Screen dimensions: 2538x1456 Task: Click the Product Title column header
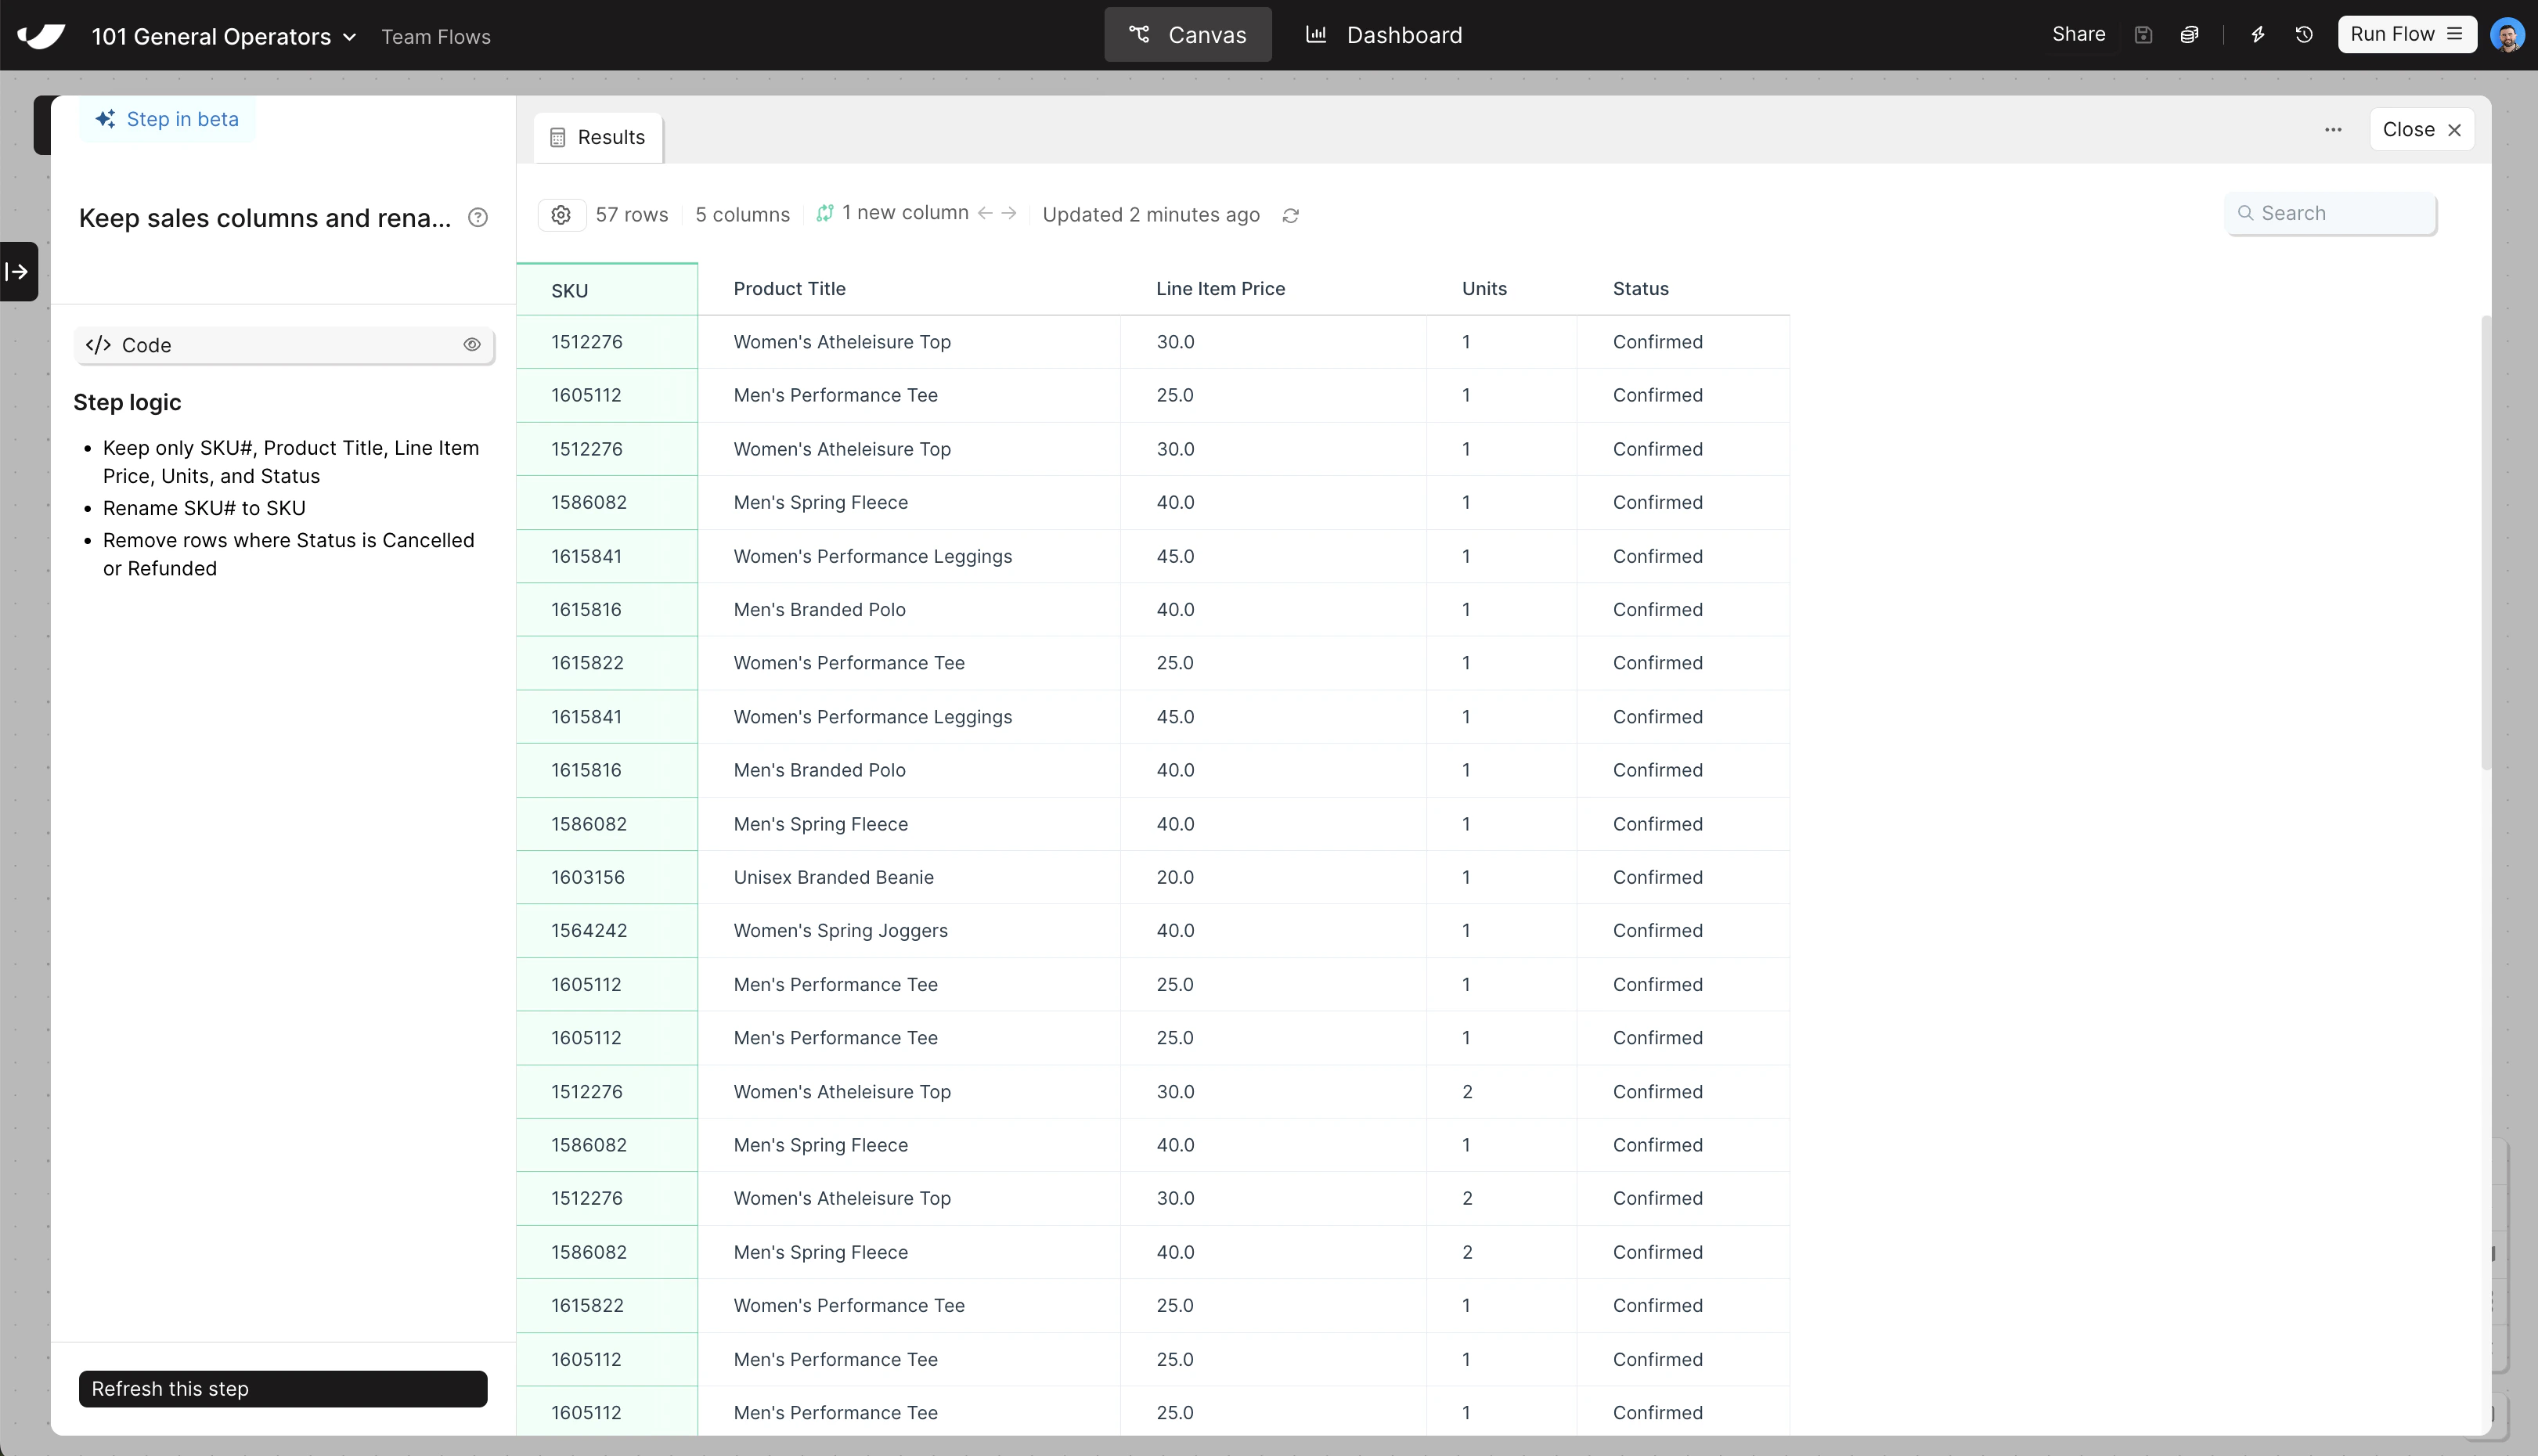pos(909,289)
